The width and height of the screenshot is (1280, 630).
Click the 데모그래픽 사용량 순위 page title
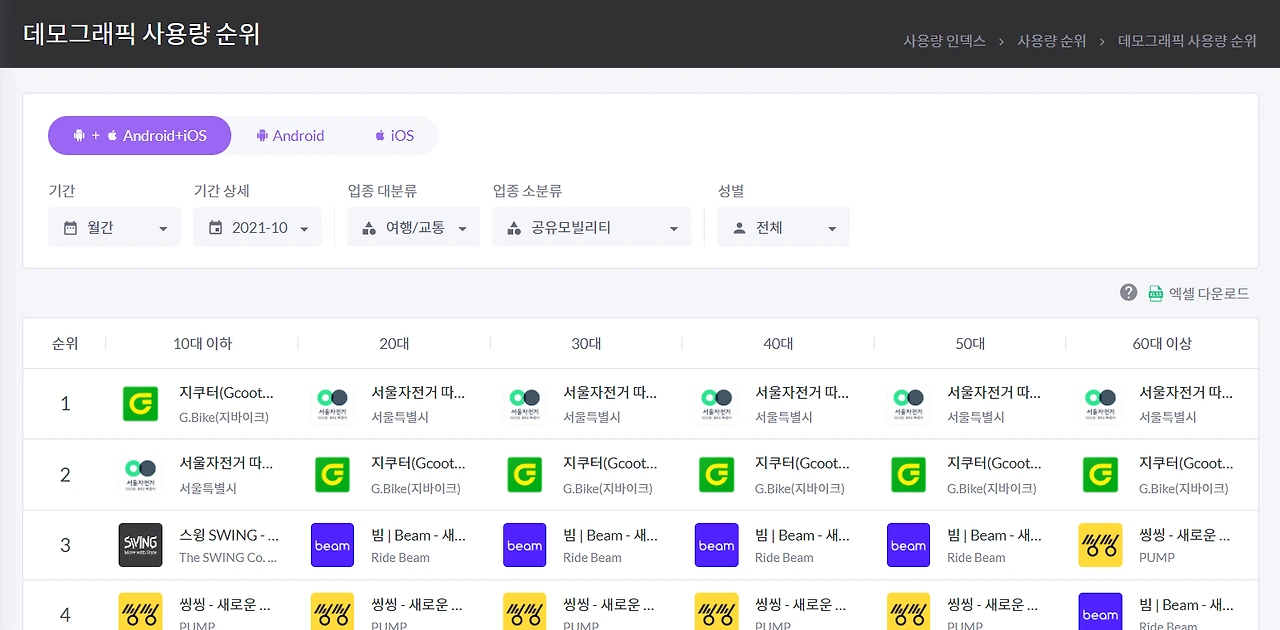coord(141,34)
